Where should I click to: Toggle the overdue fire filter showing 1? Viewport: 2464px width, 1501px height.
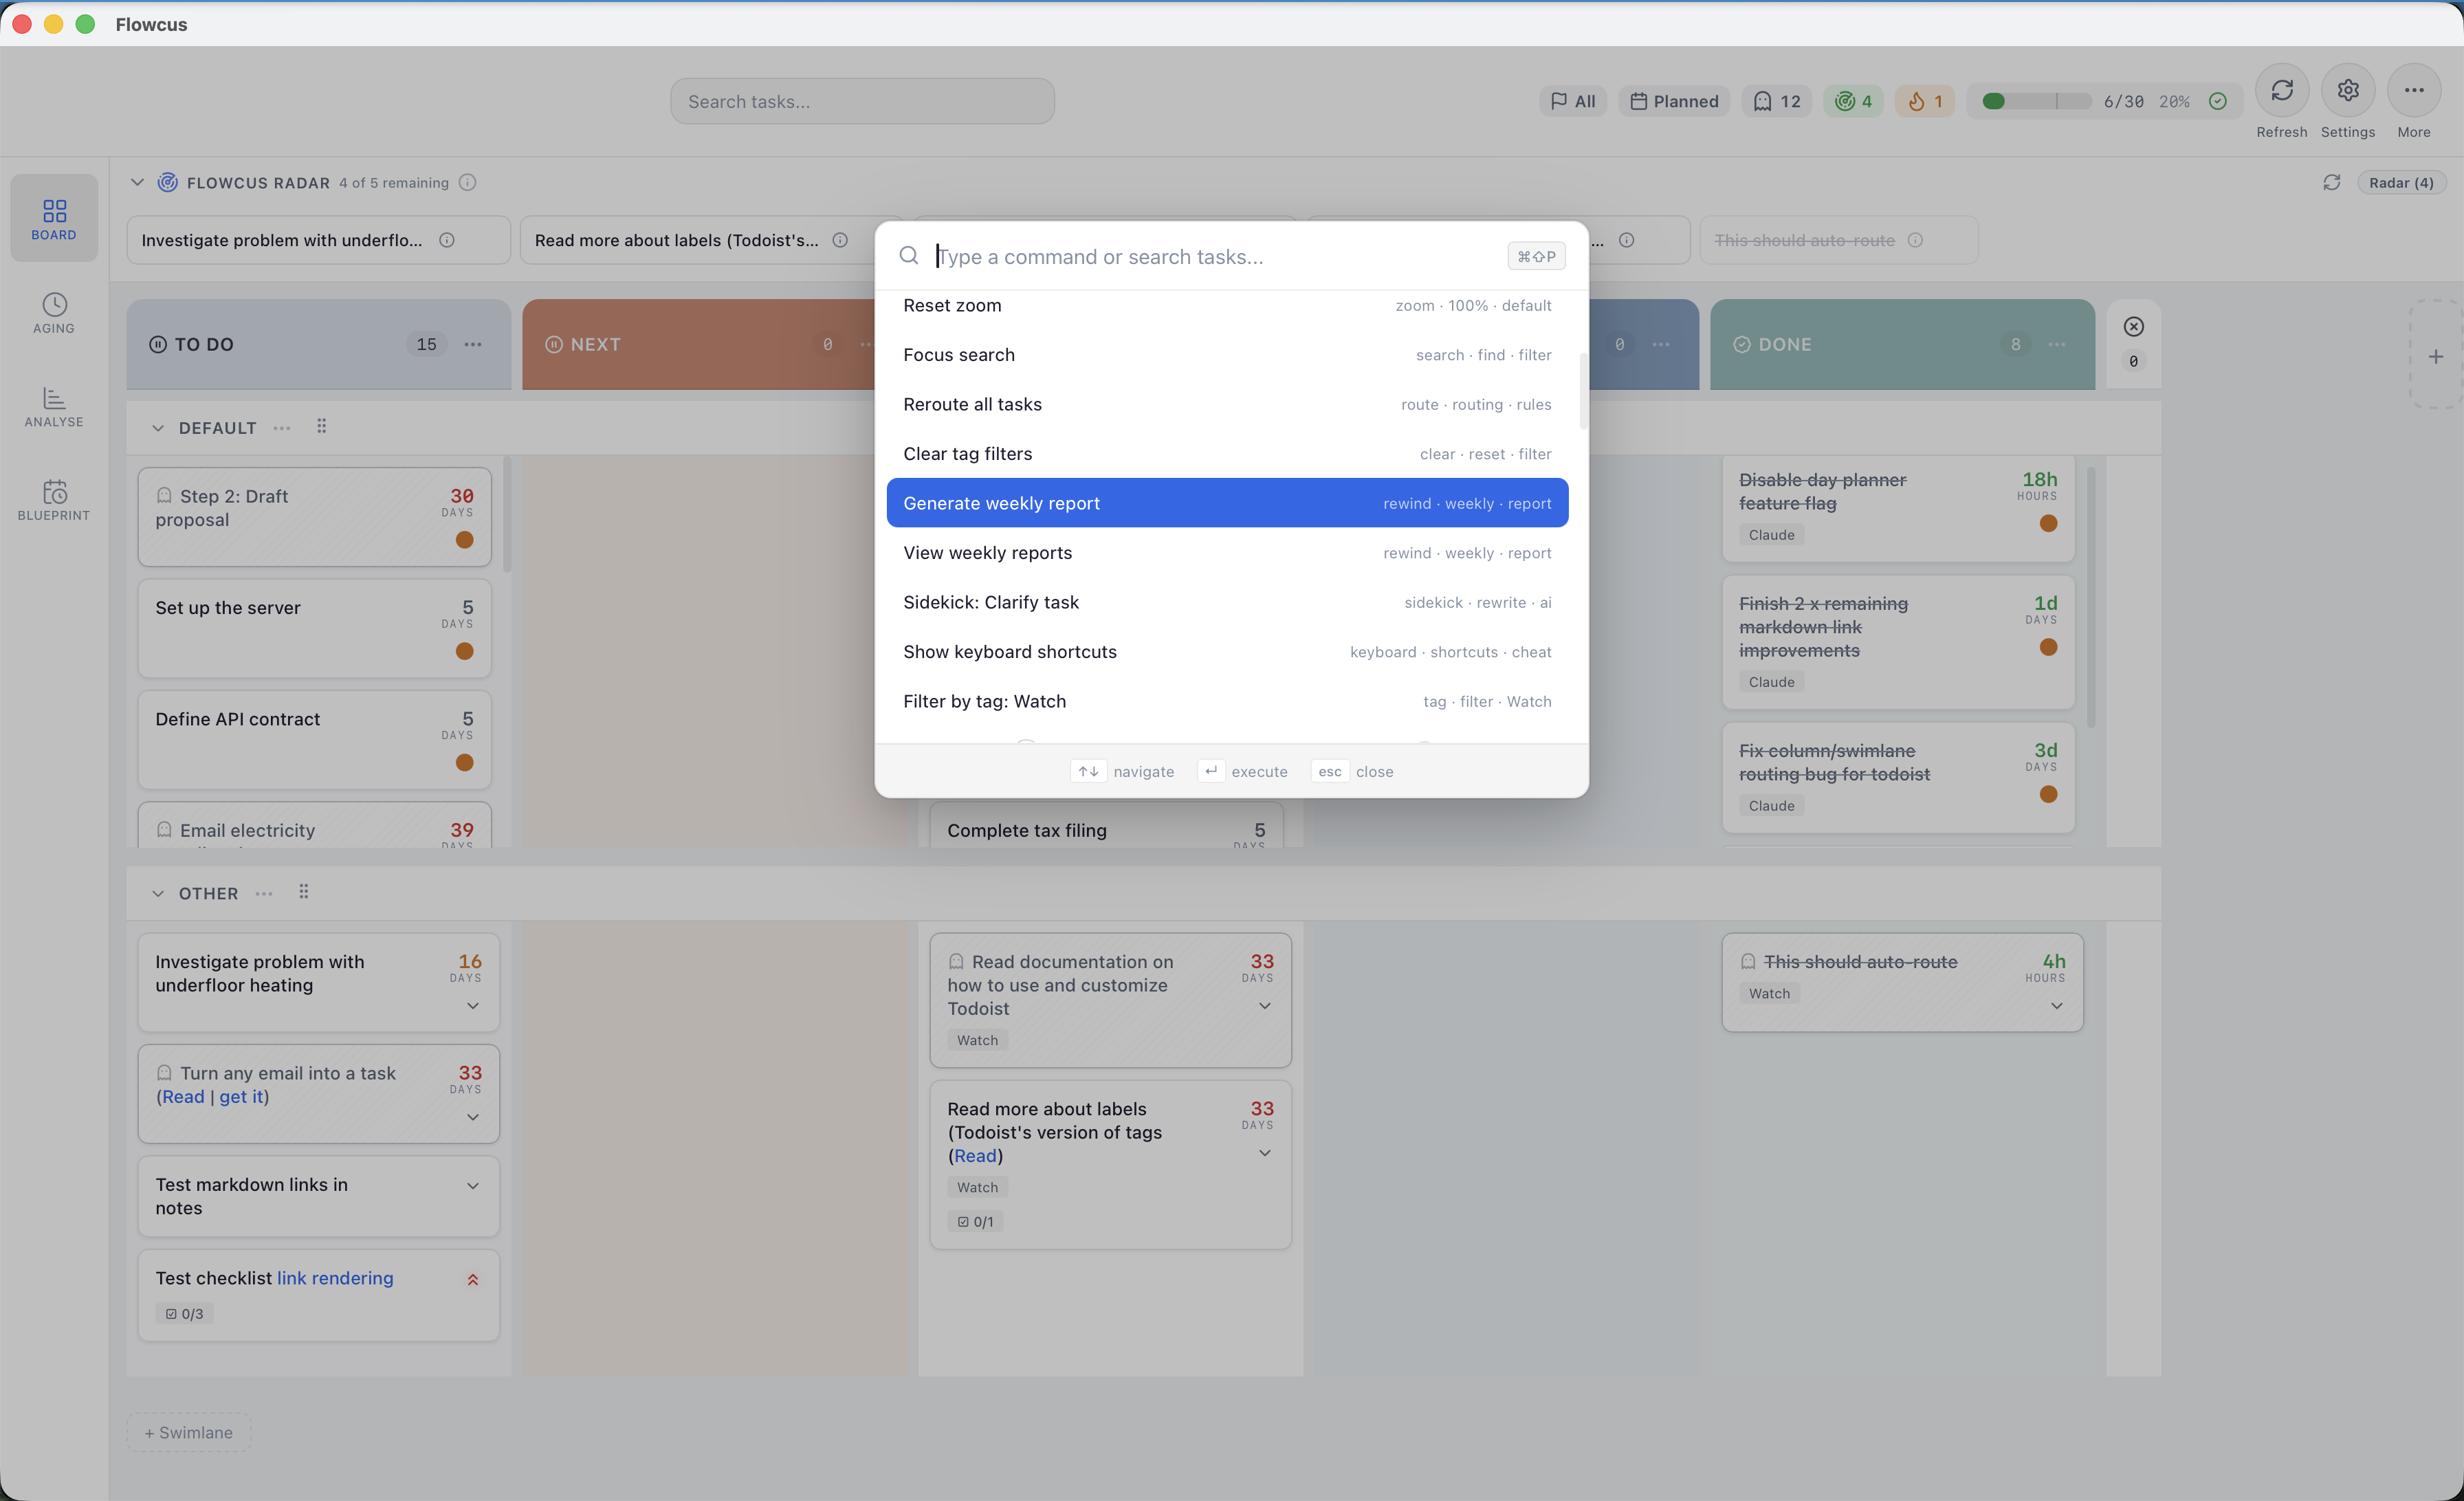(1924, 101)
